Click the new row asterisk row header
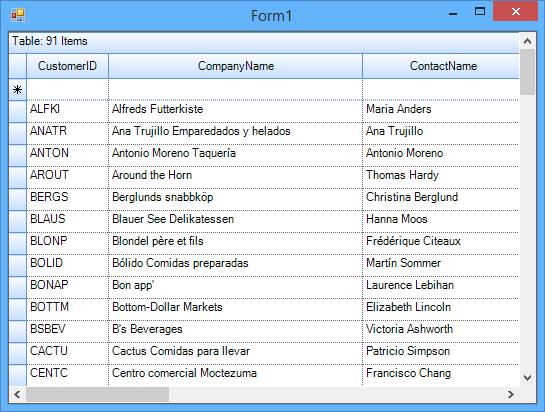Screen dimensions: 545x412 (x=18, y=90)
